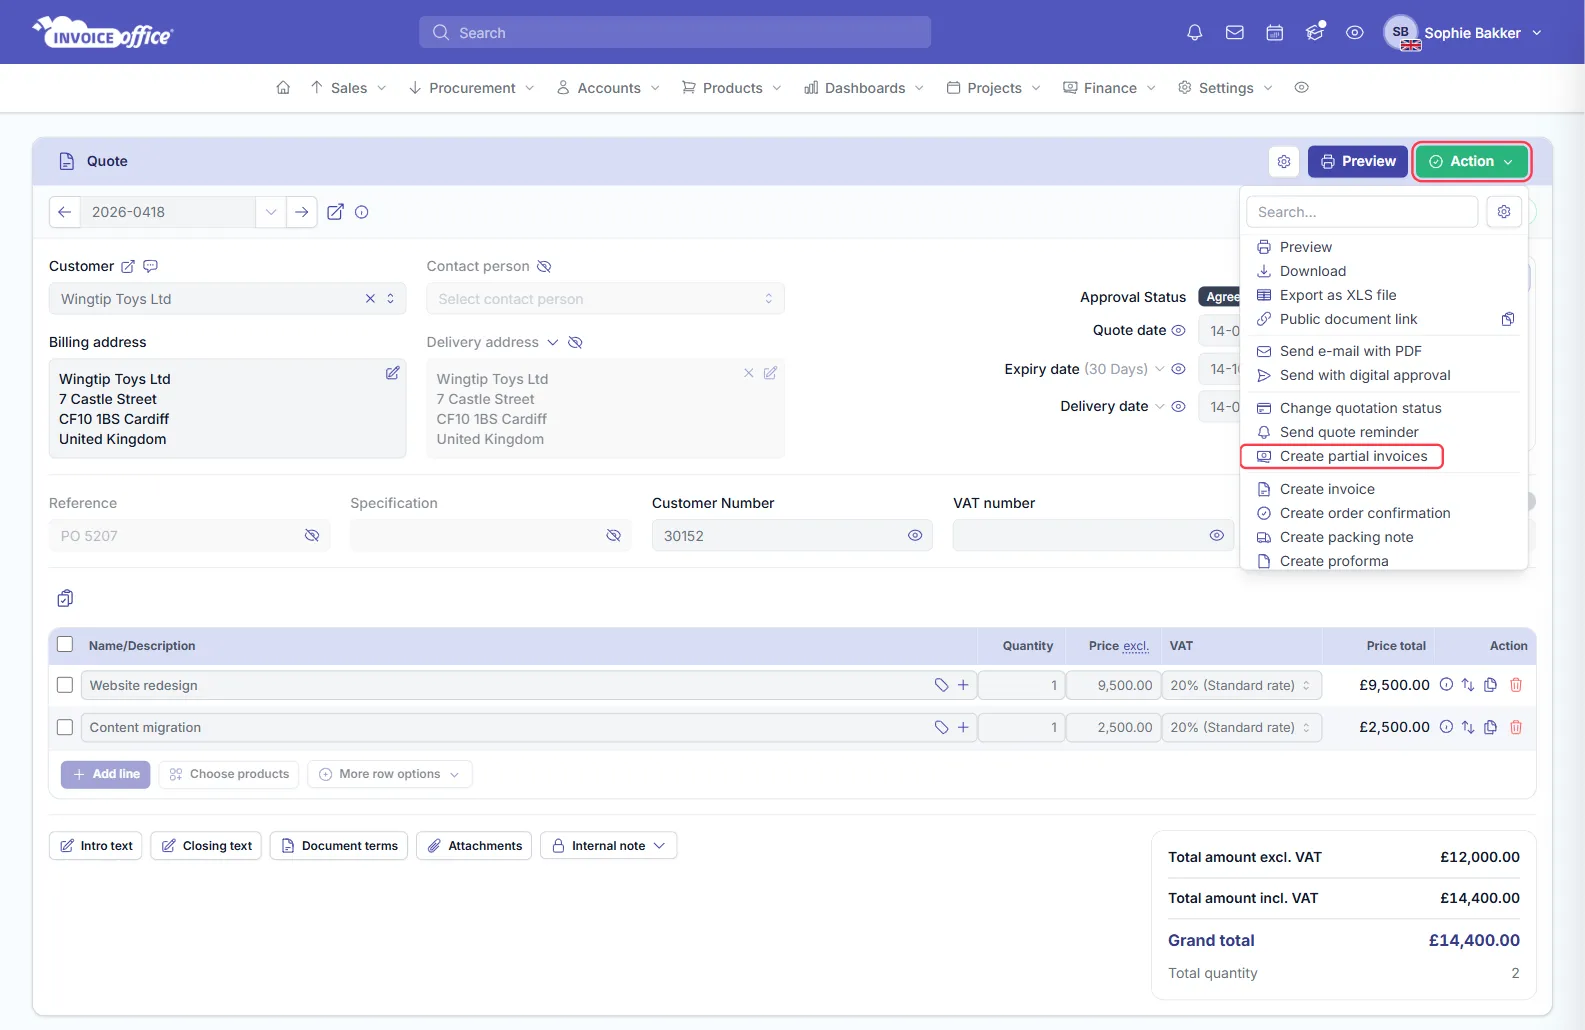
Task: Tick the Website redesign row checkbox
Action: point(65,685)
